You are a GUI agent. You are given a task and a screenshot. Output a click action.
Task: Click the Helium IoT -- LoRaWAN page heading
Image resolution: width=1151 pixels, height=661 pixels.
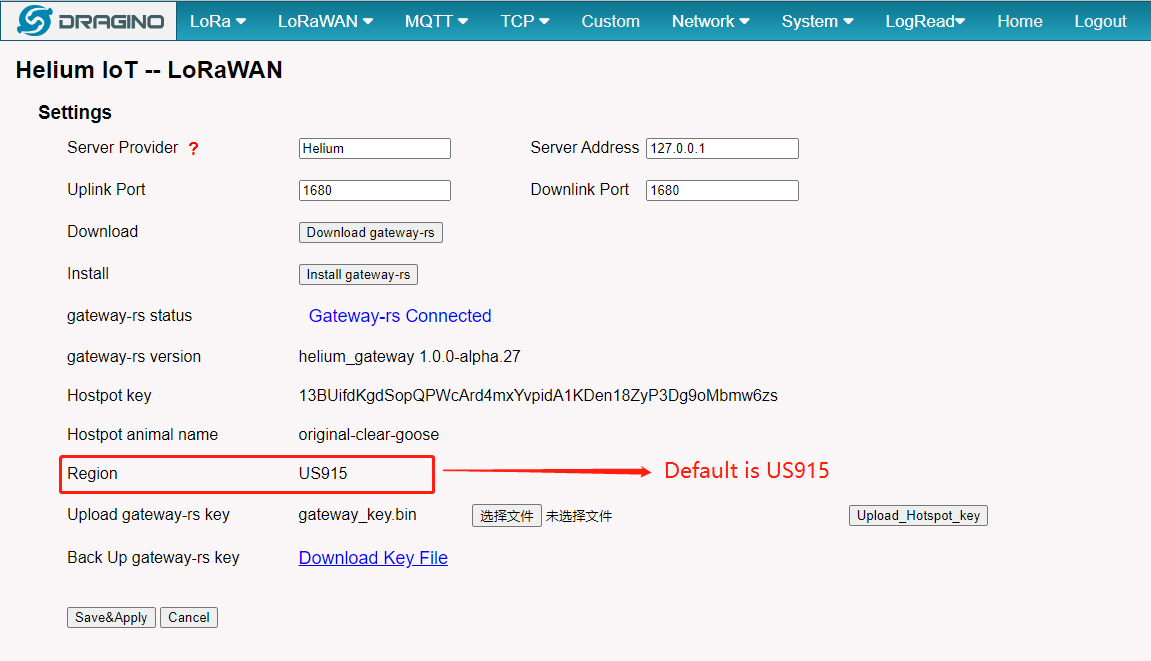point(149,70)
